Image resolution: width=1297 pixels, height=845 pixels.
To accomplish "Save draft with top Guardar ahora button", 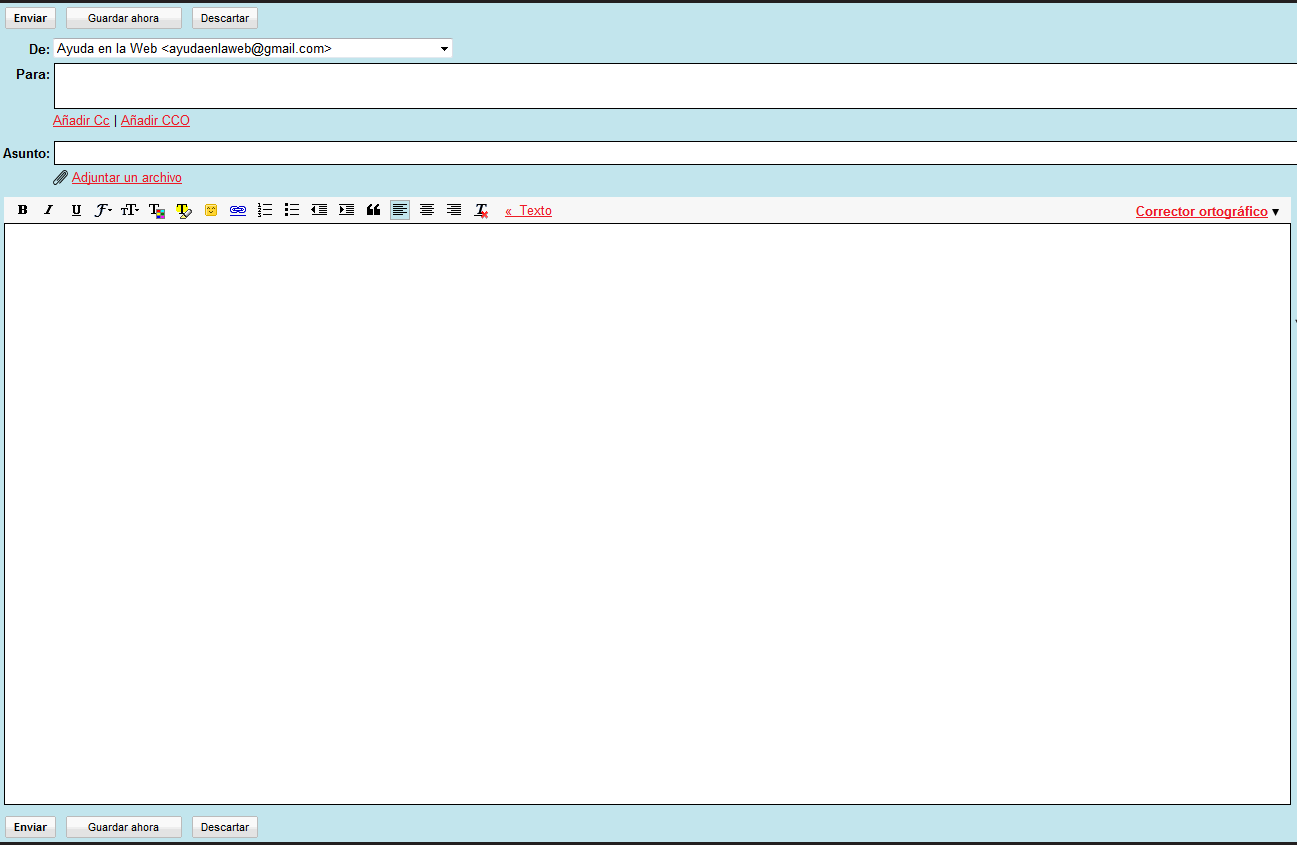I will point(124,18).
